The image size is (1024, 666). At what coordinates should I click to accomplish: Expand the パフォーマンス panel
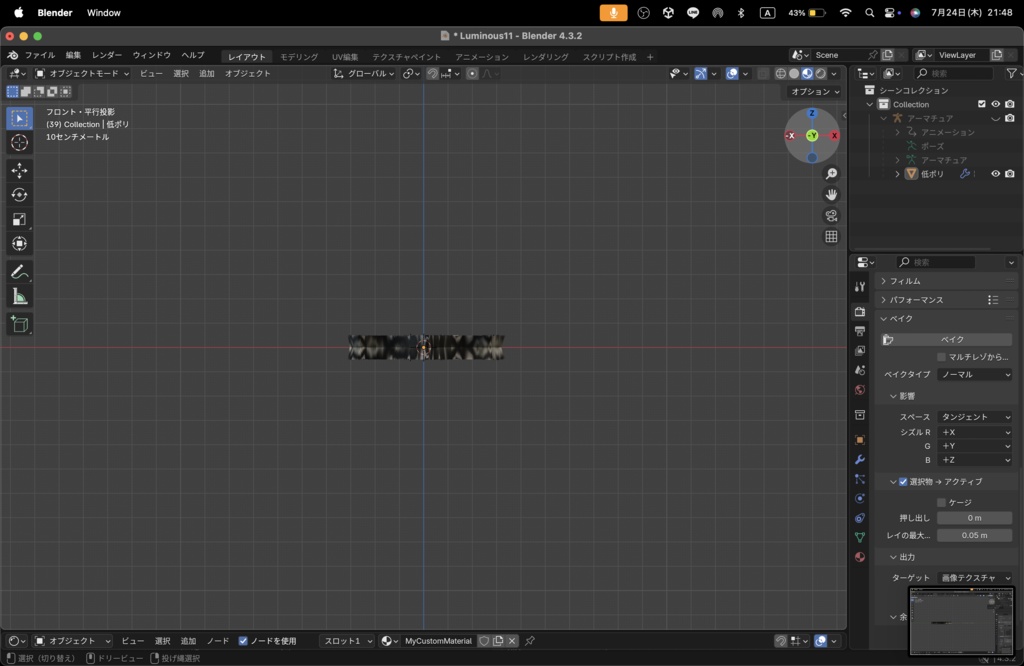click(916, 300)
